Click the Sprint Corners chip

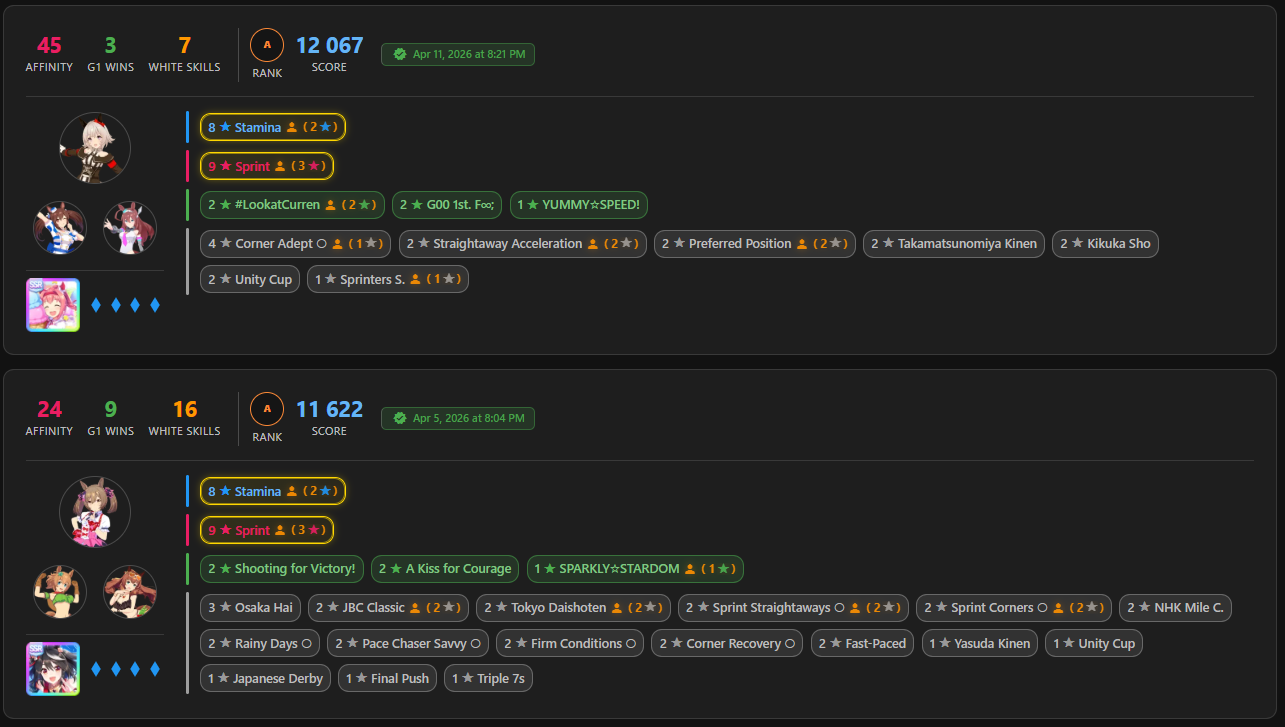(x=1014, y=607)
